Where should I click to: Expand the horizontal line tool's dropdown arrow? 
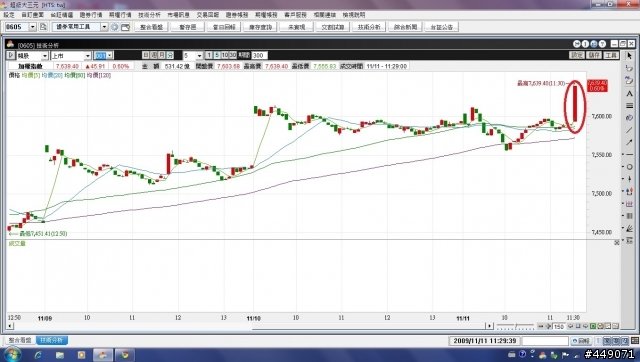point(623,155)
